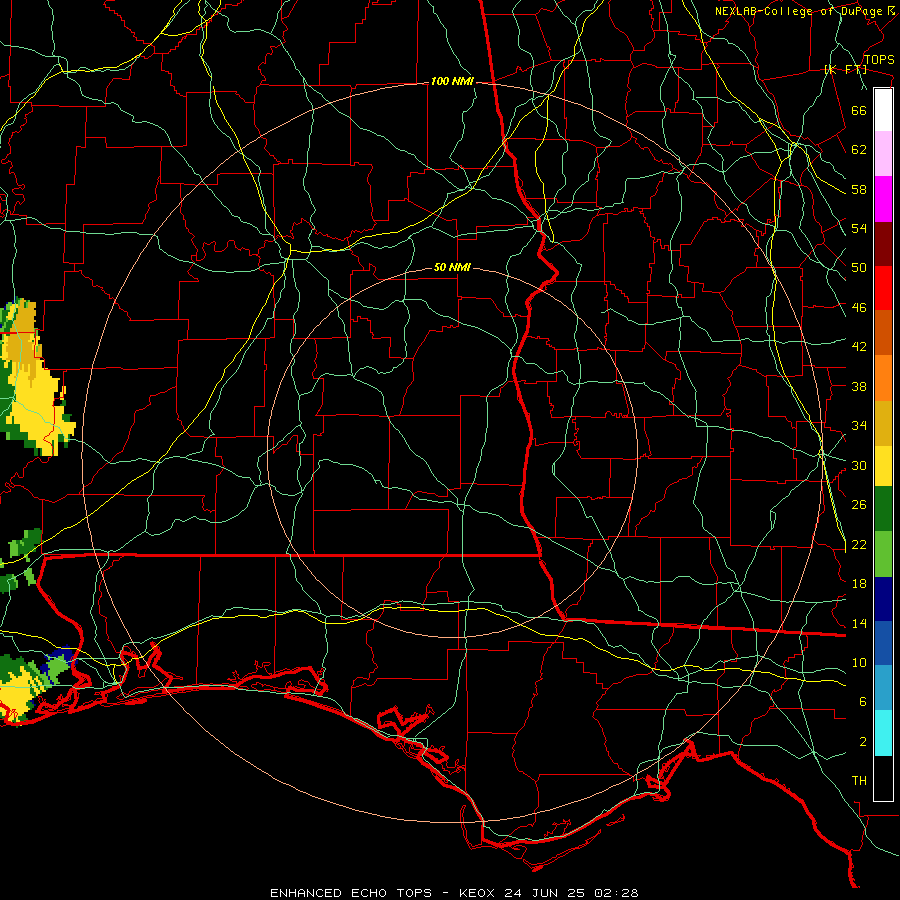Click the cyan 10 kft legend swatch
Viewport: 900px width, 900px height.
coord(883,733)
